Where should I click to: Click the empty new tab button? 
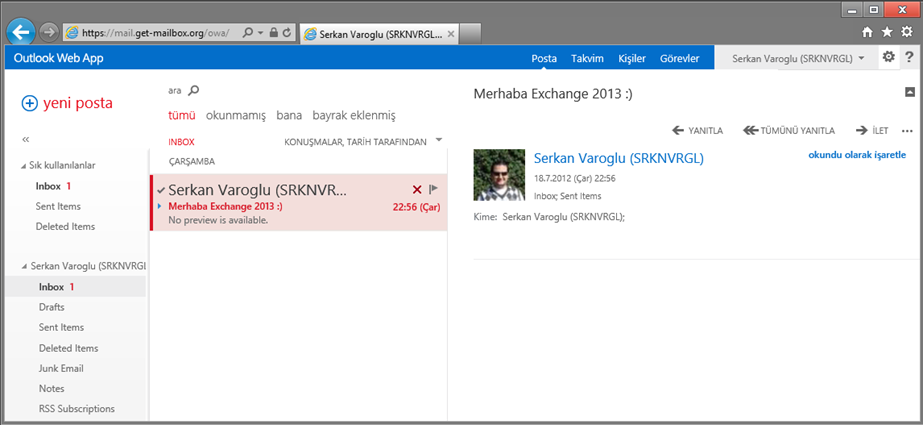click(x=470, y=34)
